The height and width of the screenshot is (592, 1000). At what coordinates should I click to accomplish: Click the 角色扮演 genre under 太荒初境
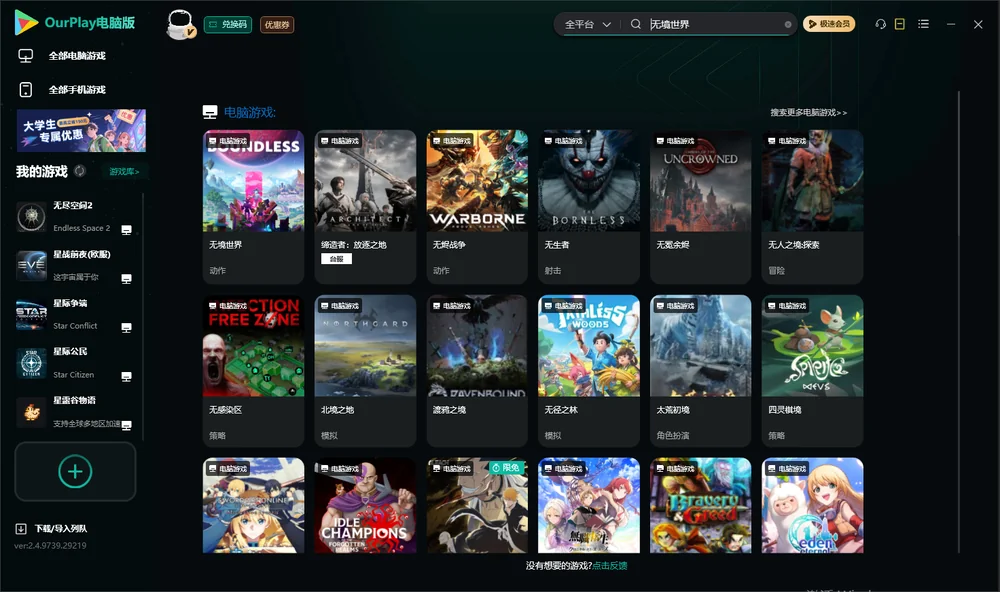tap(672, 435)
